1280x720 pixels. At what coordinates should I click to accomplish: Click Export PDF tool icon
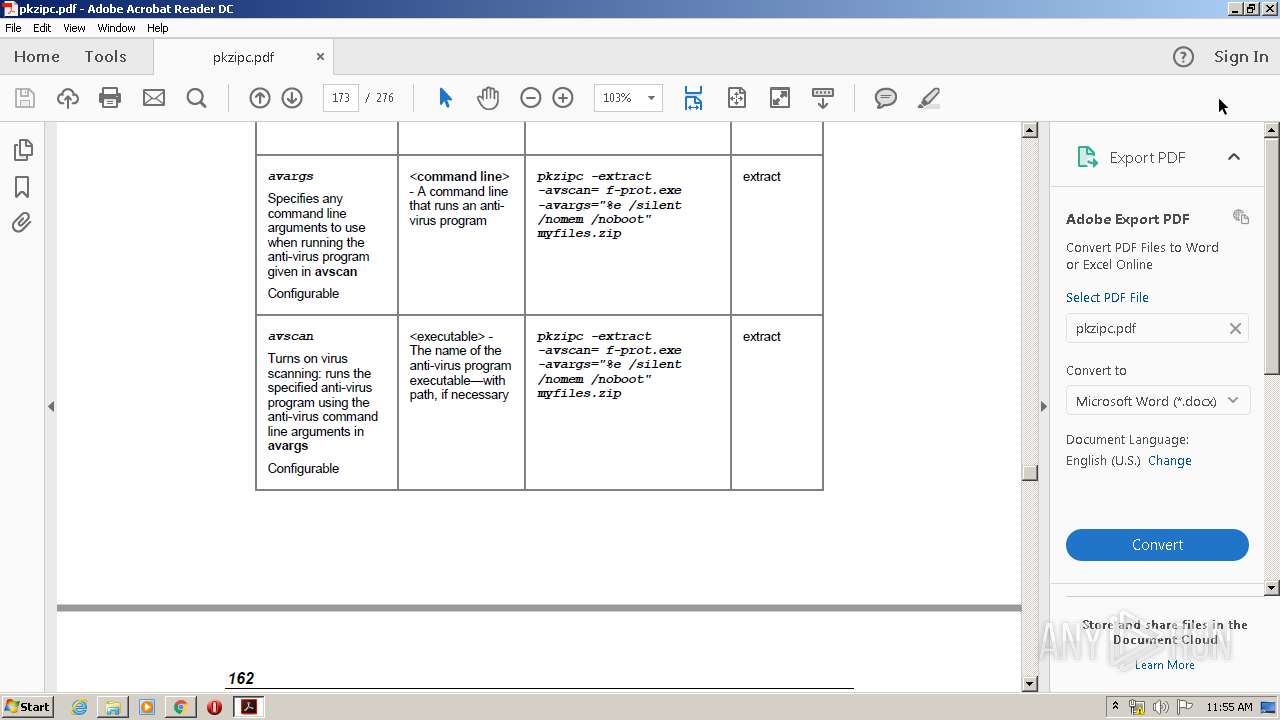tap(1087, 157)
